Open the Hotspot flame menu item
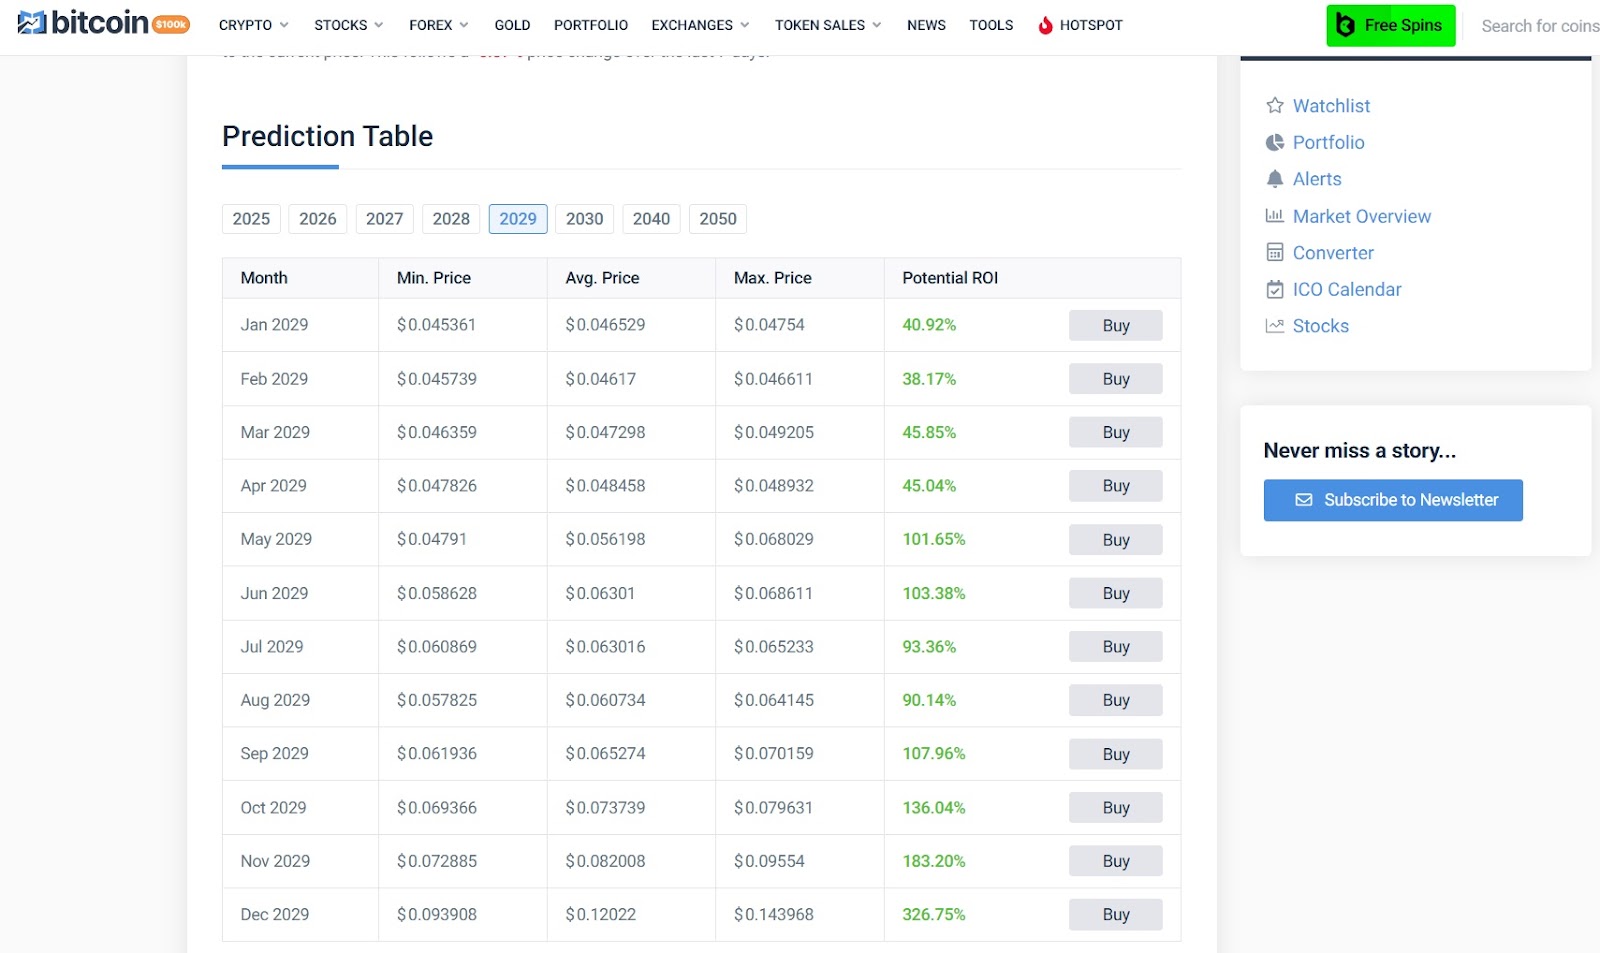 [x=1080, y=25]
